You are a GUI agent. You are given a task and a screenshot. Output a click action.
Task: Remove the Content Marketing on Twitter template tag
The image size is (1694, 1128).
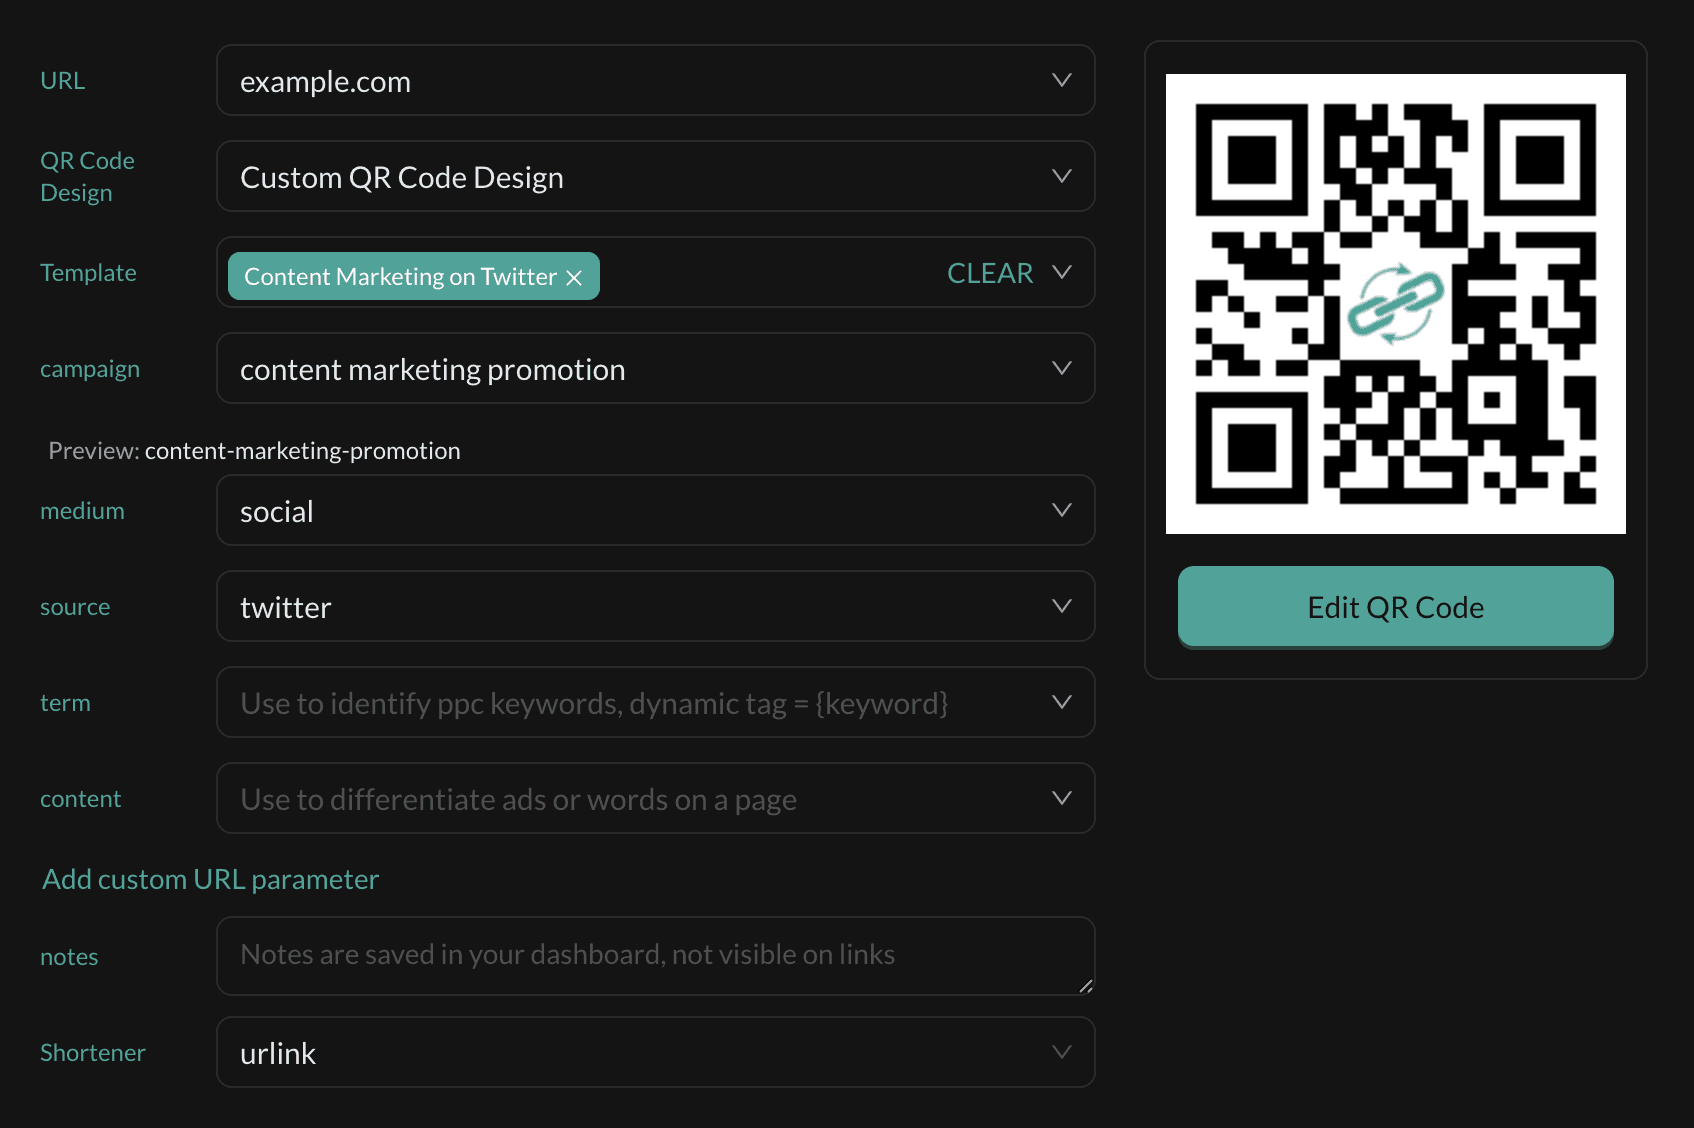click(x=575, y=277)
